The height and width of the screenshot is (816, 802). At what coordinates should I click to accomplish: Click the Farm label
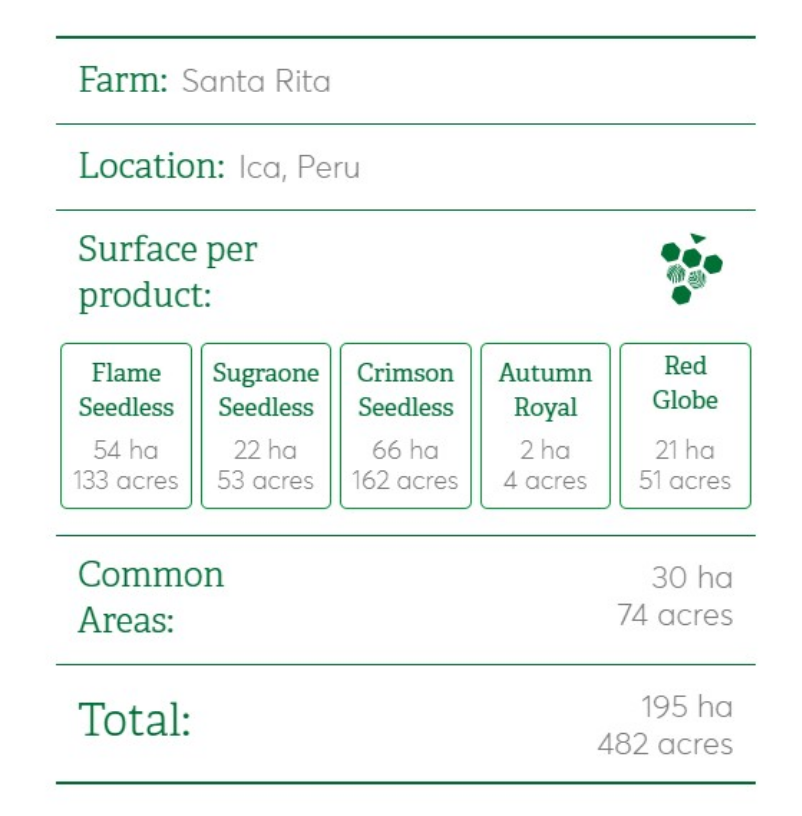pyautogui.click(x=123, y=80)
